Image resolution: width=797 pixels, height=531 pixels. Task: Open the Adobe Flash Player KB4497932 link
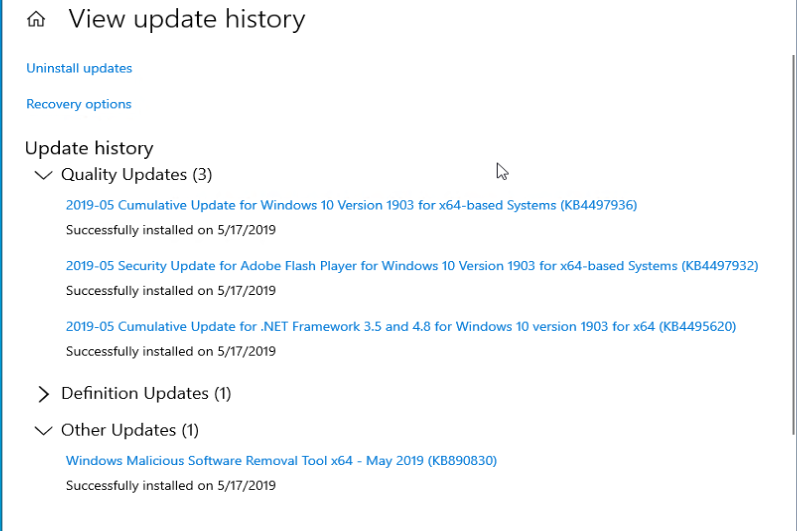pyautogui.click(x=412, y=266)
